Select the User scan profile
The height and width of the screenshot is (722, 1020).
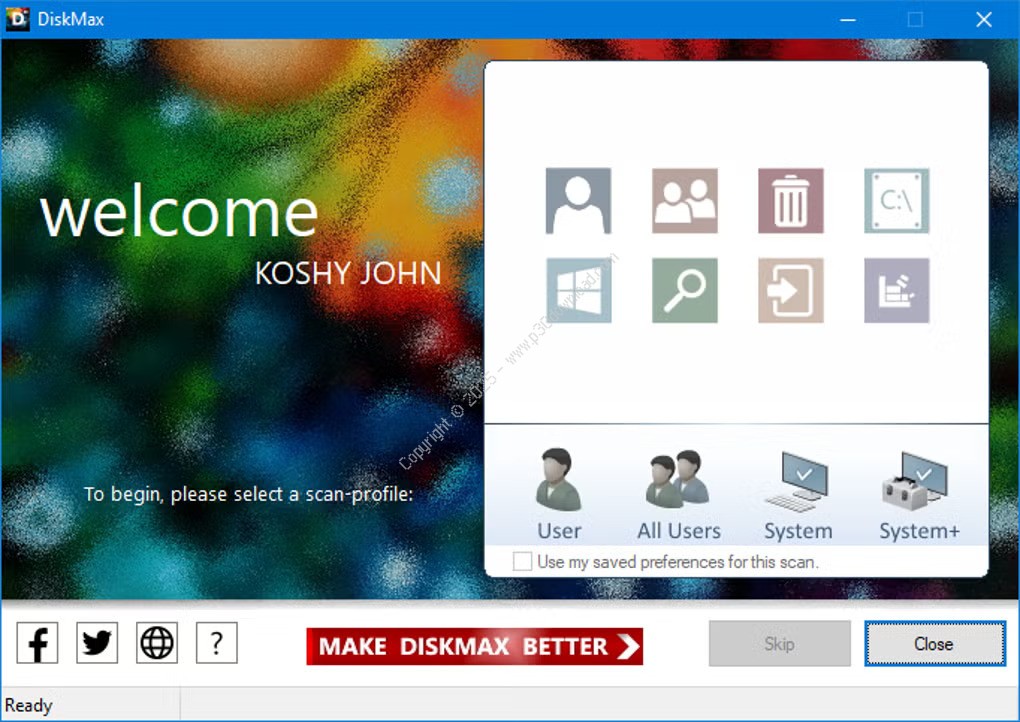559,494
